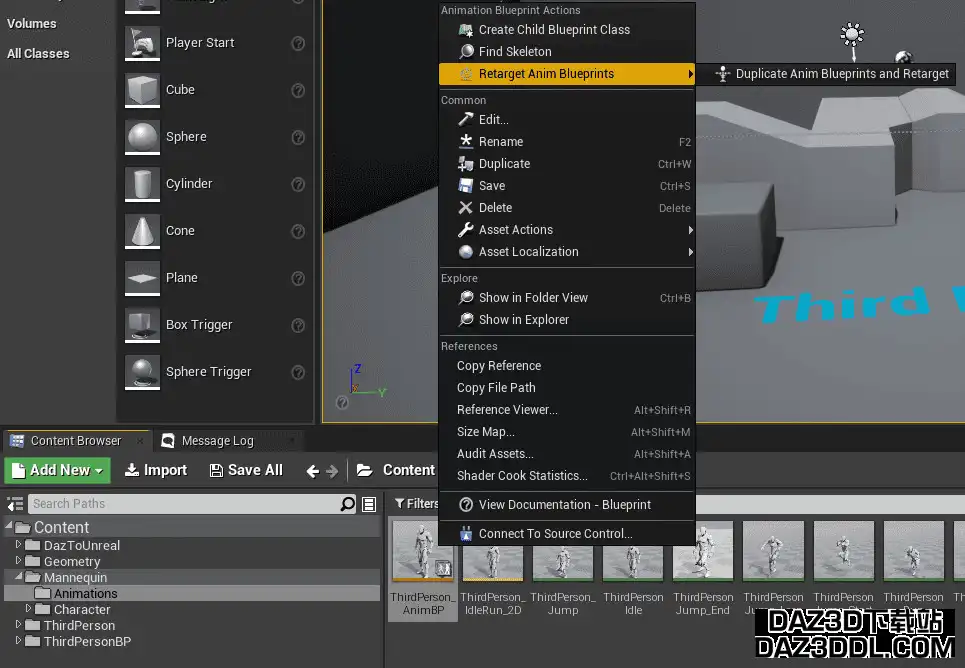Image resolution: width=965 pixels, height=668 pixels.
Task: Open the Asset Actions submenu
Action: [x=567, y=230]
